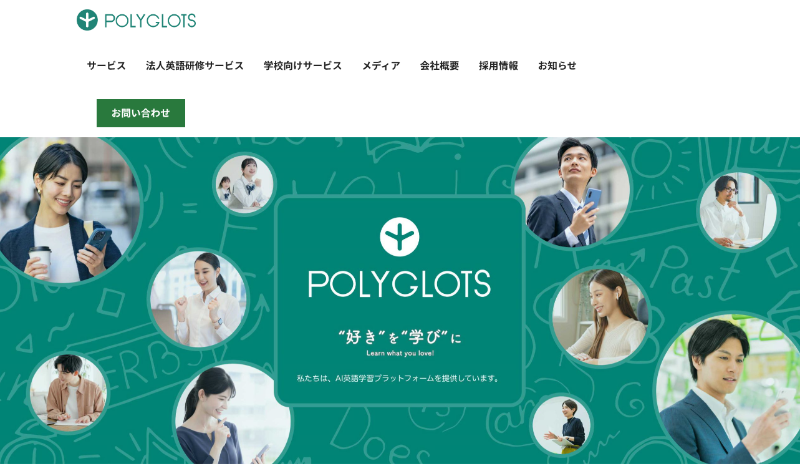Viewport: 800px width, 471px height.
Task: Select photo of woman with clenched fists cheering
Action: [x=199, y=299]
